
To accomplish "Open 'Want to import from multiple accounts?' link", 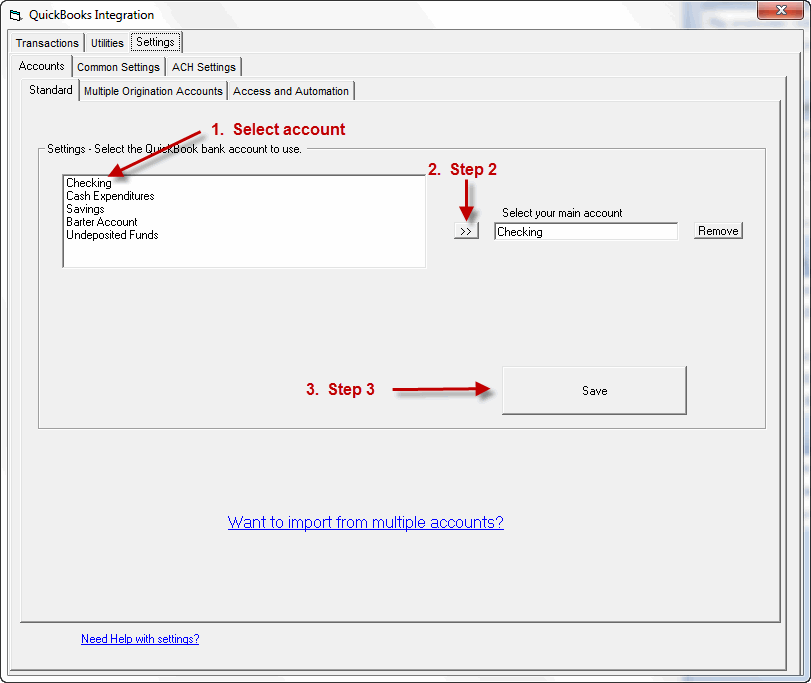I will [x=366, y=522].
